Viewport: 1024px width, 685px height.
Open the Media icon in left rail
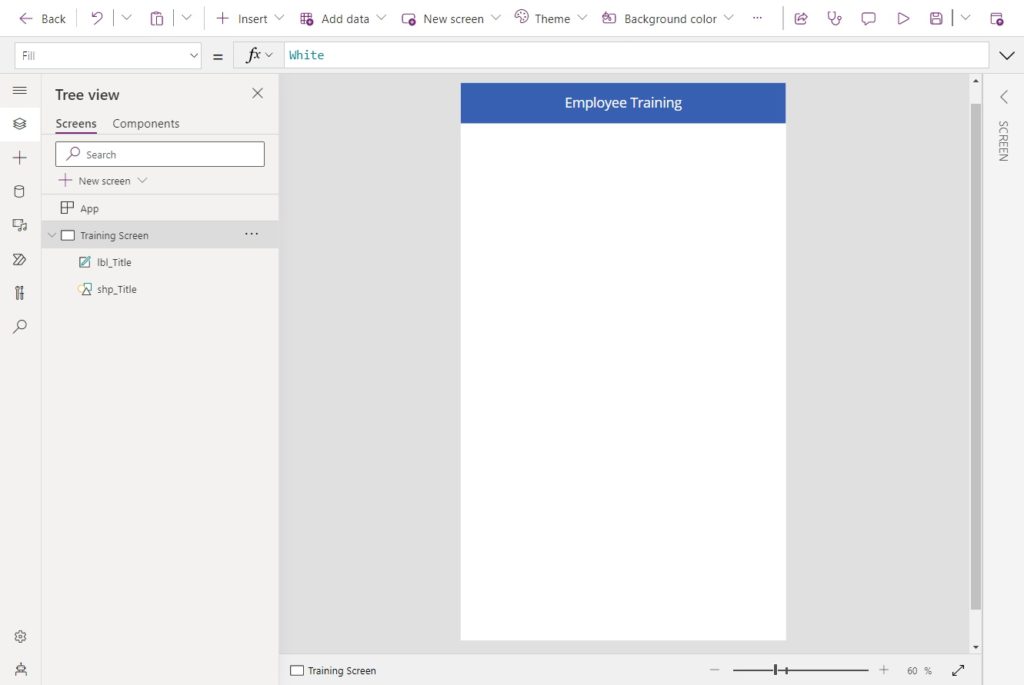tap(20, 225)
